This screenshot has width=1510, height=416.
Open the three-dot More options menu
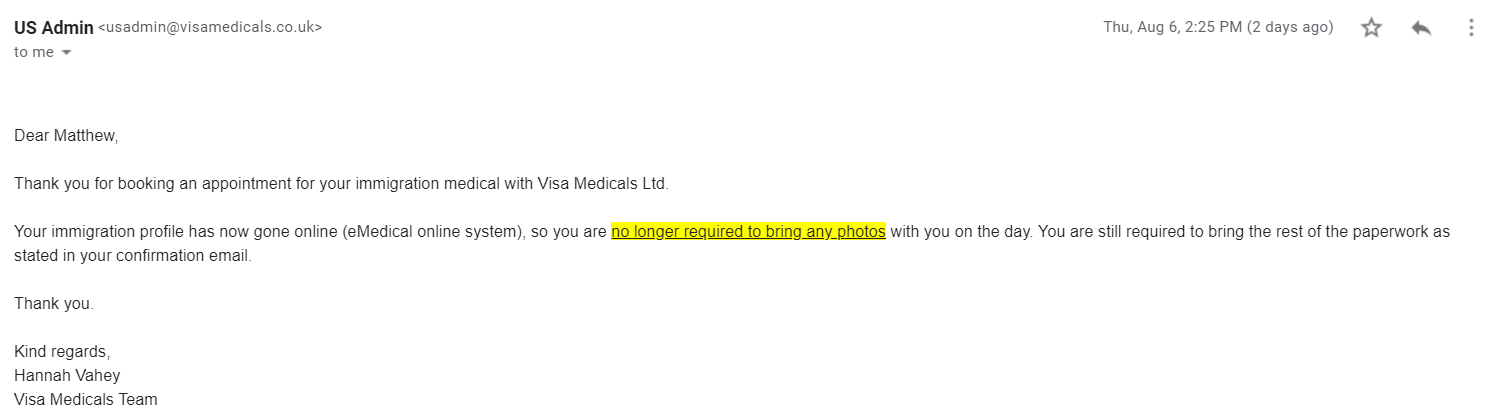click(1471, 28)
